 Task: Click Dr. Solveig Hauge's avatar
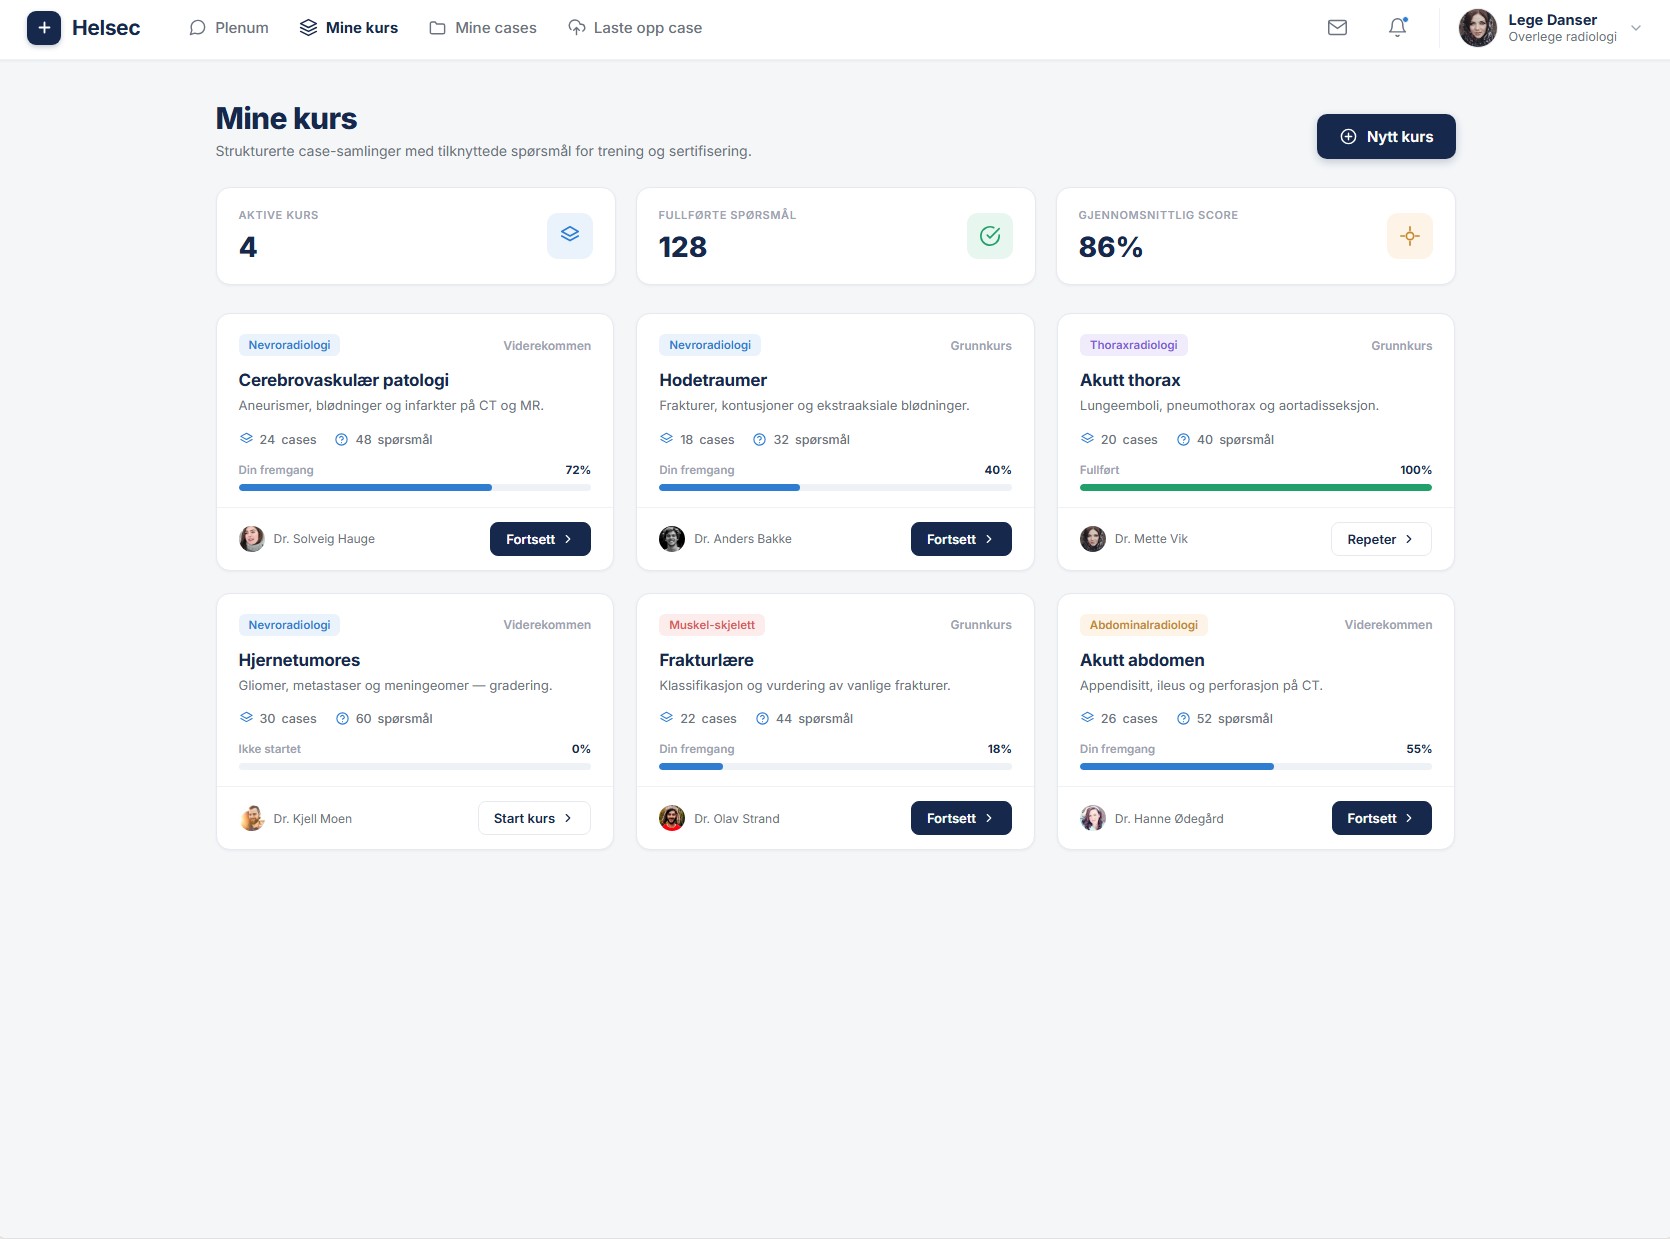click(x=252, y=539)
